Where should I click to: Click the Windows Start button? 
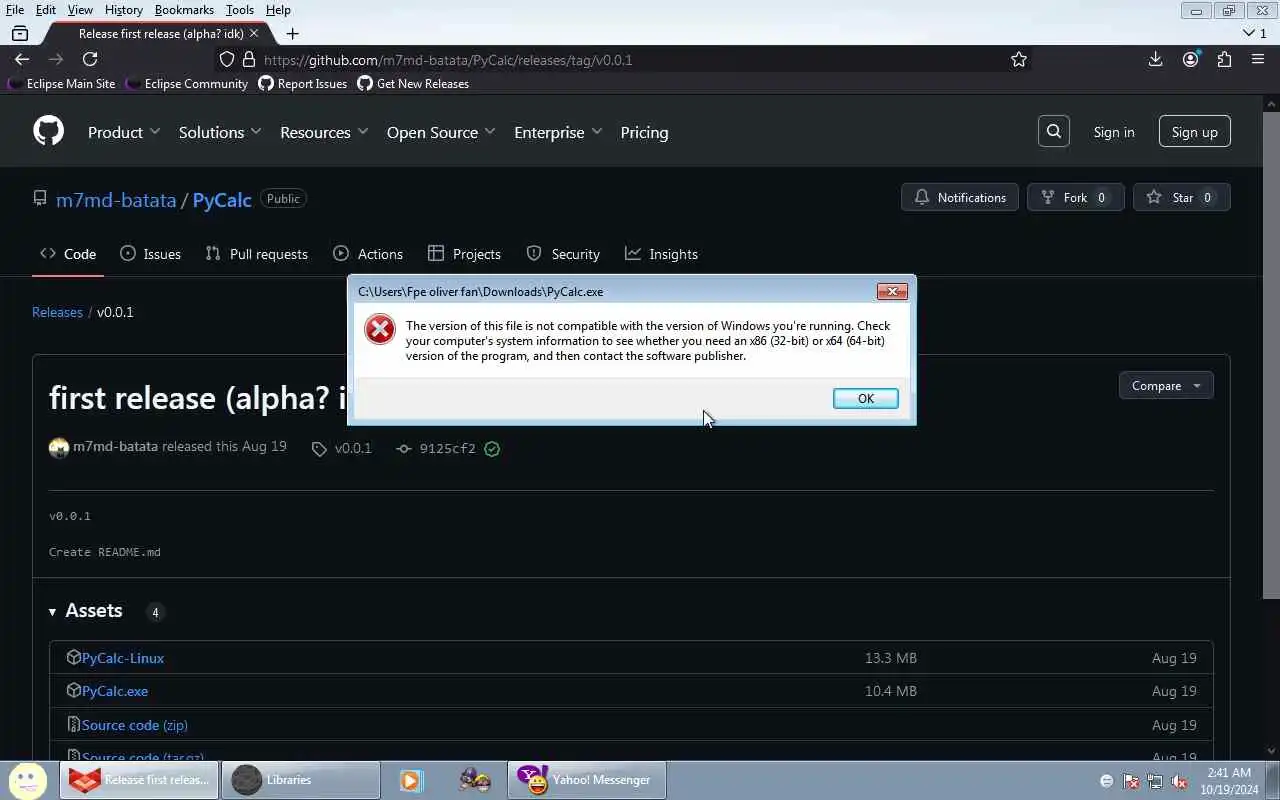[x=27, y=780]
